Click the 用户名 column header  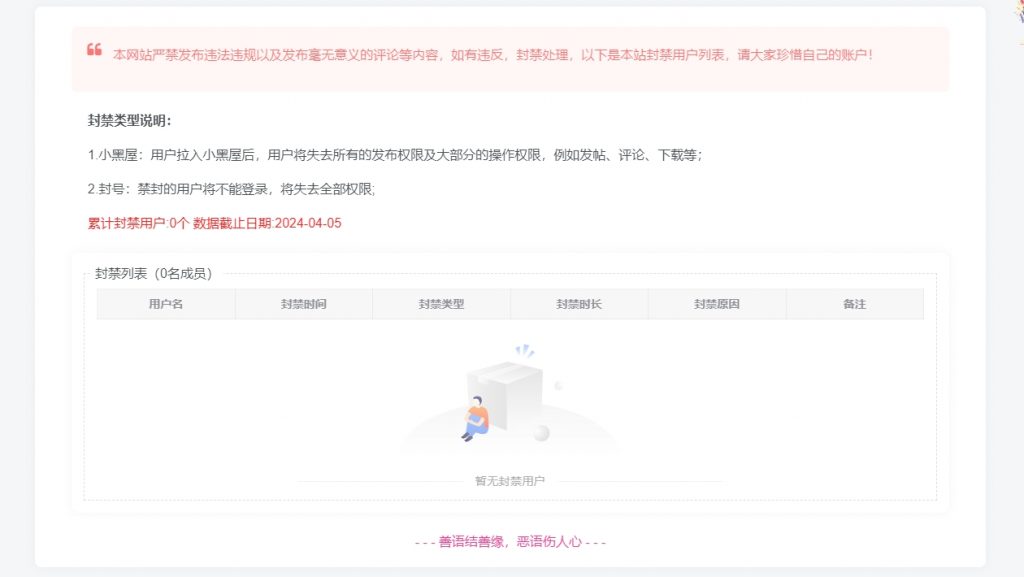tap(166, 304)
